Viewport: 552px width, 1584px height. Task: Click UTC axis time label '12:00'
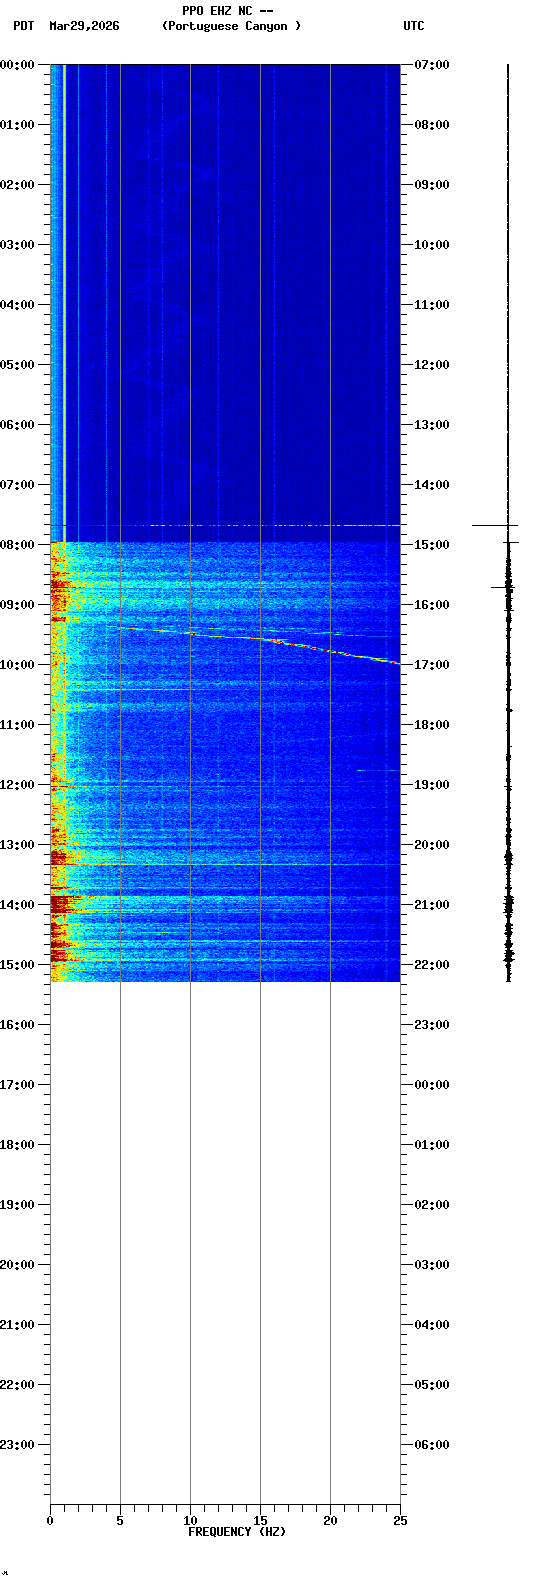pos(432,365)
